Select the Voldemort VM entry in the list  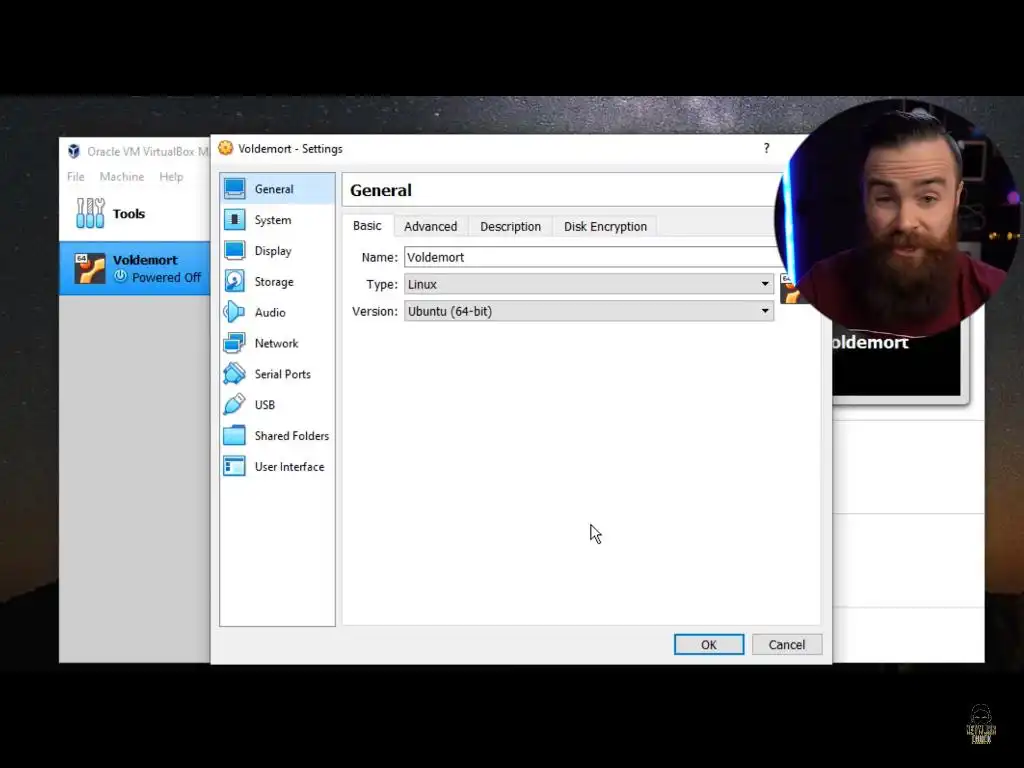135,268
